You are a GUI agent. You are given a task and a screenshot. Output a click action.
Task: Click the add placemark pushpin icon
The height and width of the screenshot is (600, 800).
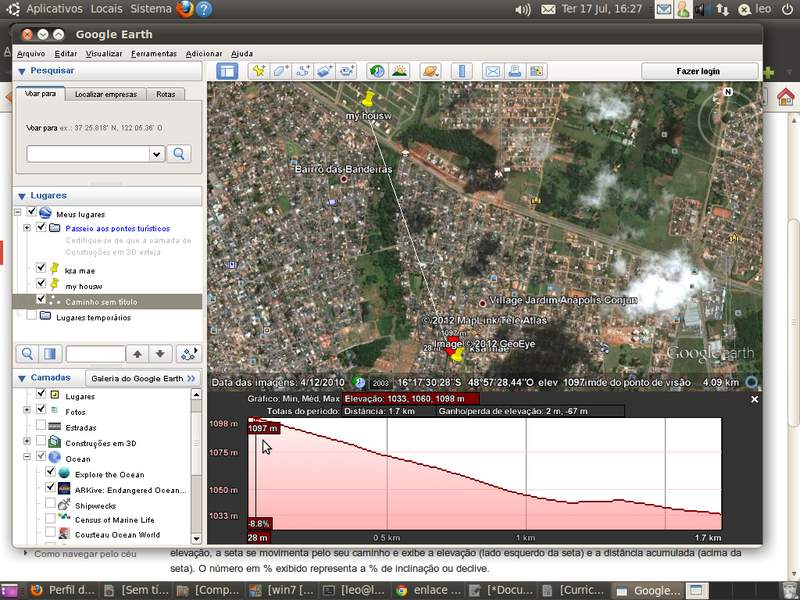[x=259, y=71]
